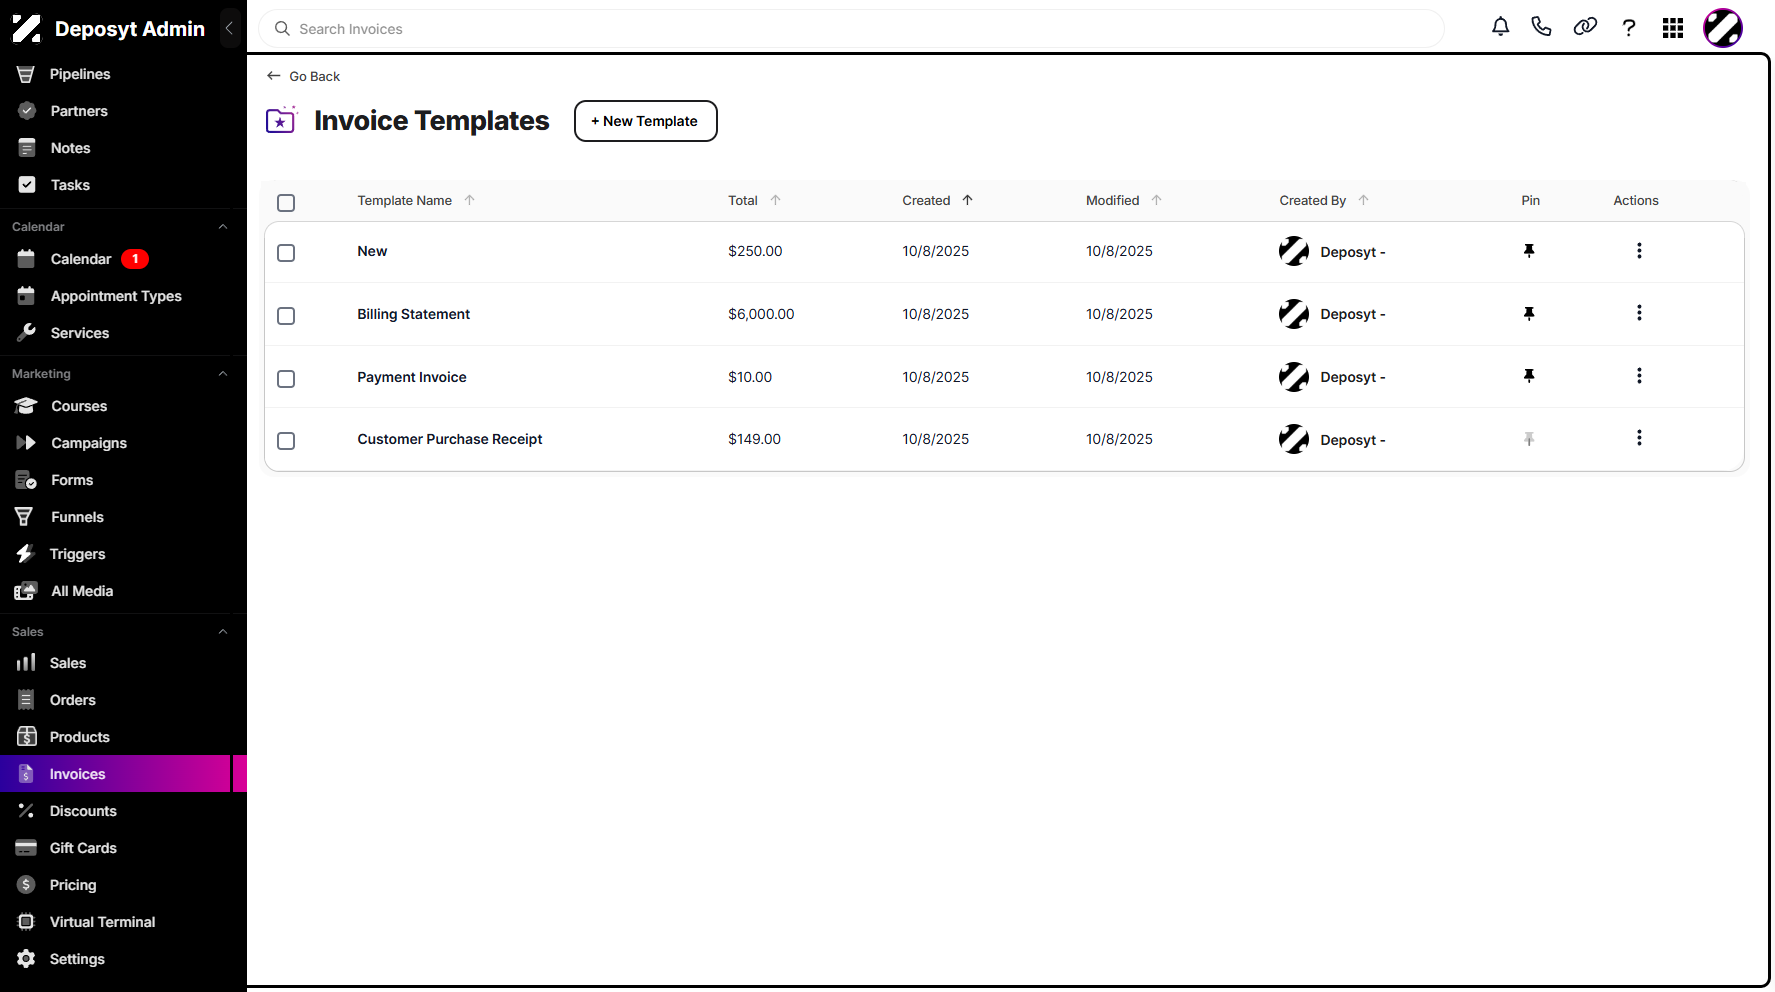Pin the Customer Purchase Receipt template

coord(1529,439)
